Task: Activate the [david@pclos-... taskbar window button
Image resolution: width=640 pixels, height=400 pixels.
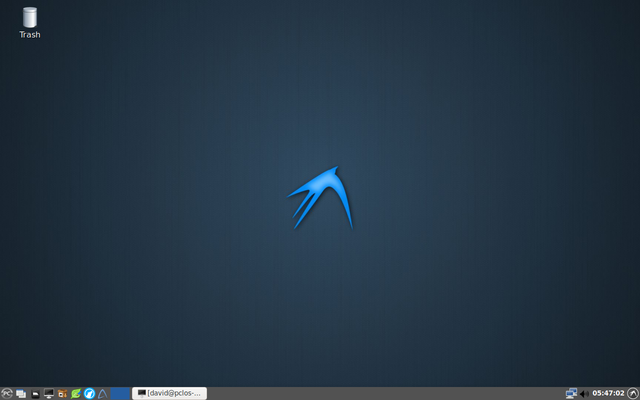Action: click(x=169, y=393)
